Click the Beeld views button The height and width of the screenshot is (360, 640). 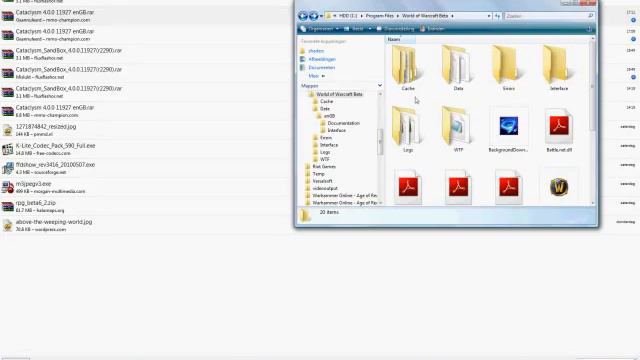tap(354, 29)
